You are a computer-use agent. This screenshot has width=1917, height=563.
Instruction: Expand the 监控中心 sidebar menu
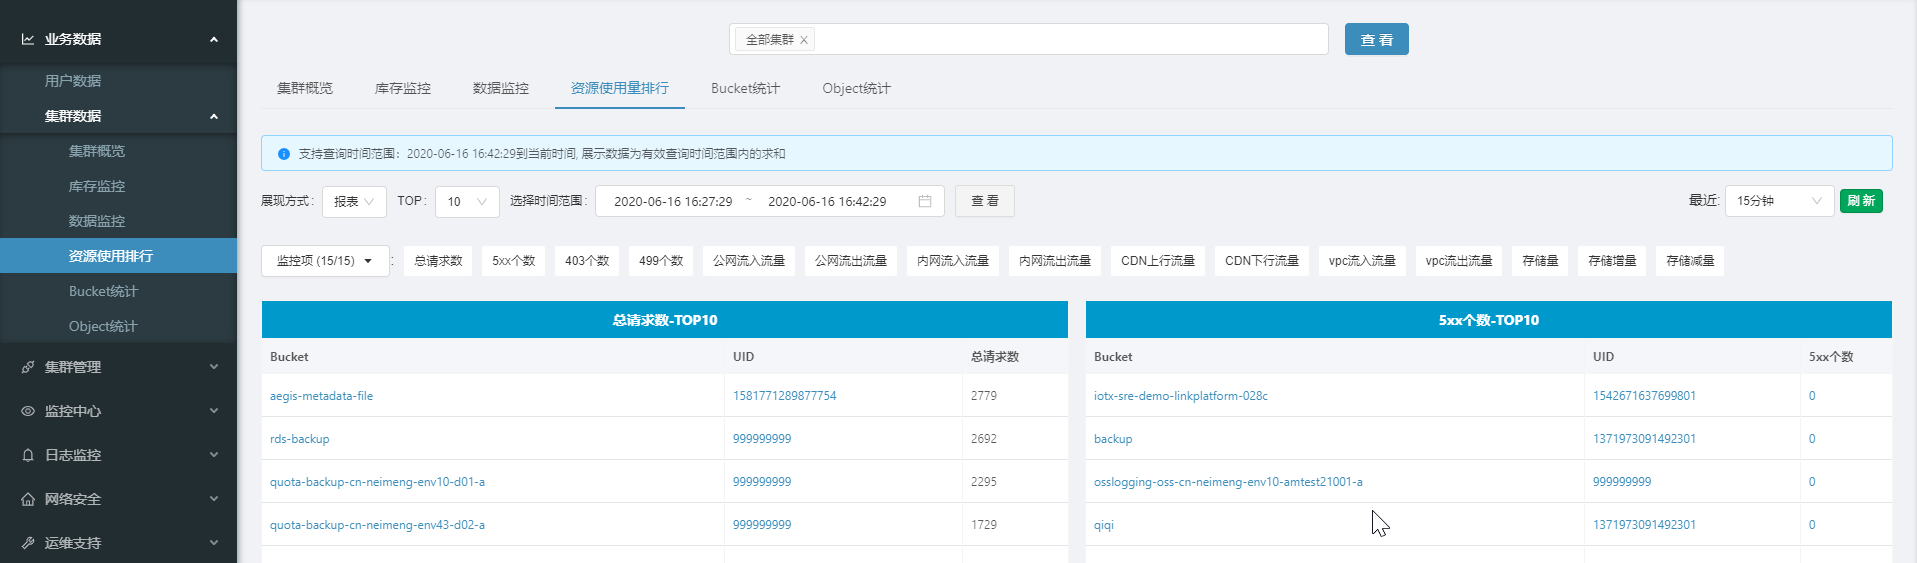(214, 411)
